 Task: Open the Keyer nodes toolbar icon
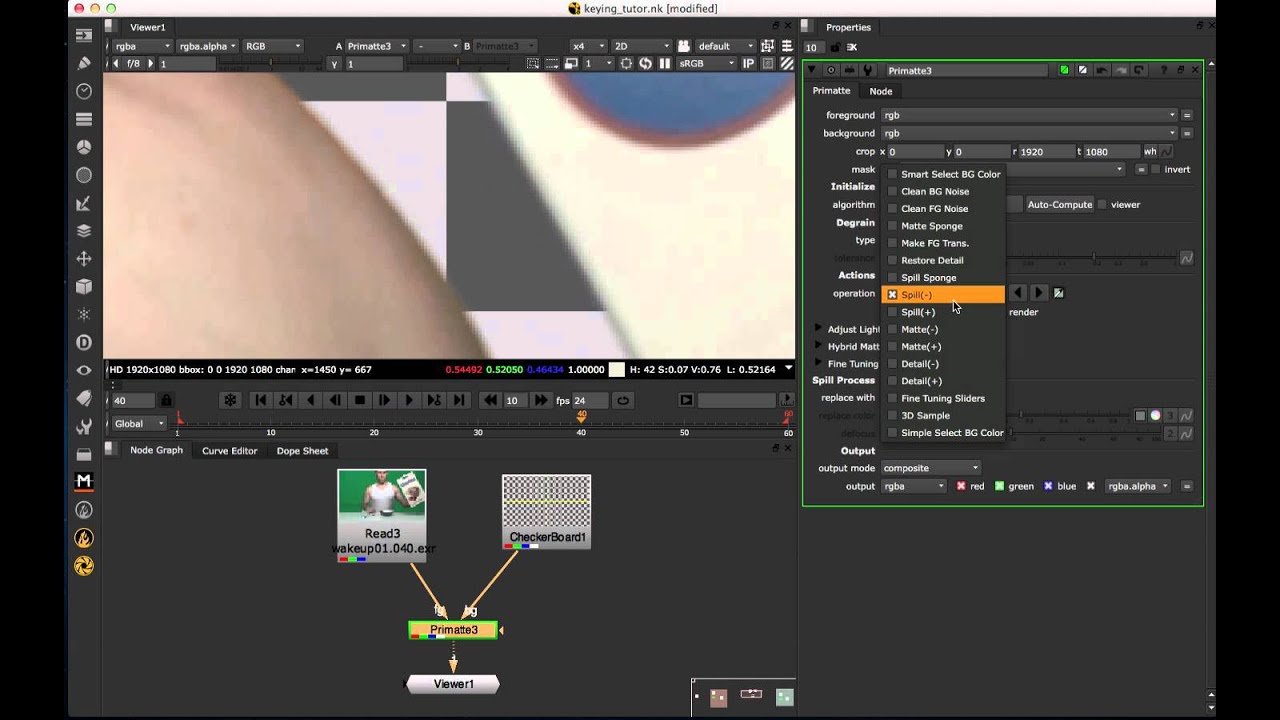pos(84,203)
